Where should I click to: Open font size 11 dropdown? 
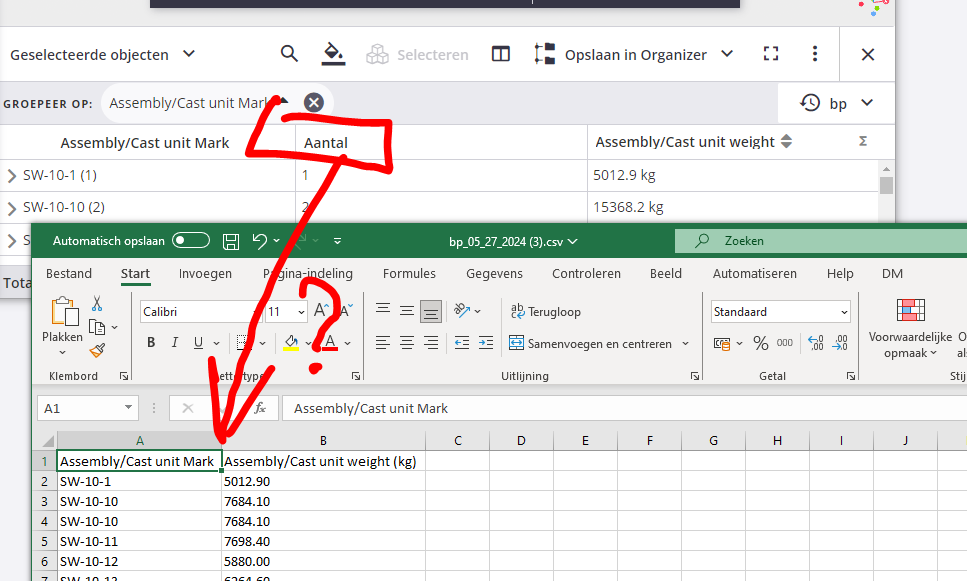[x=301, y=312]
